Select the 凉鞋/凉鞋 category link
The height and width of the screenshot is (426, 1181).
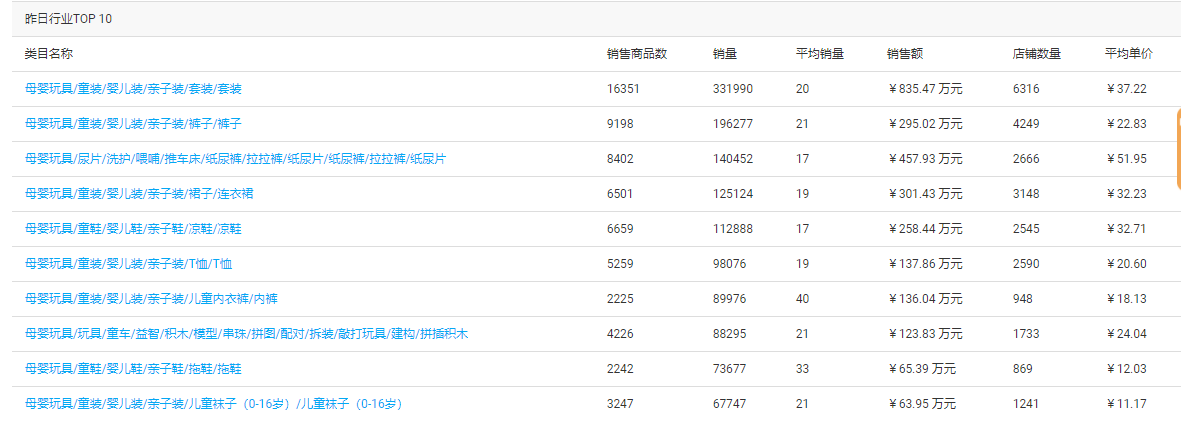pos(133,229)
